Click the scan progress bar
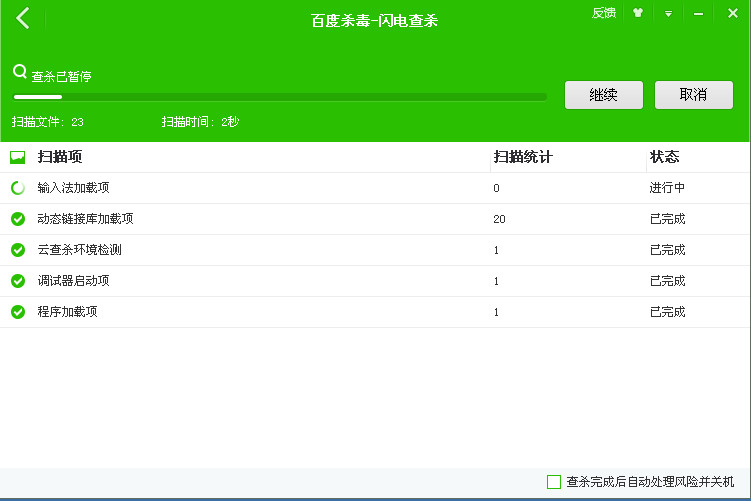This screenshot has height=501, width=751. (280, 97)
